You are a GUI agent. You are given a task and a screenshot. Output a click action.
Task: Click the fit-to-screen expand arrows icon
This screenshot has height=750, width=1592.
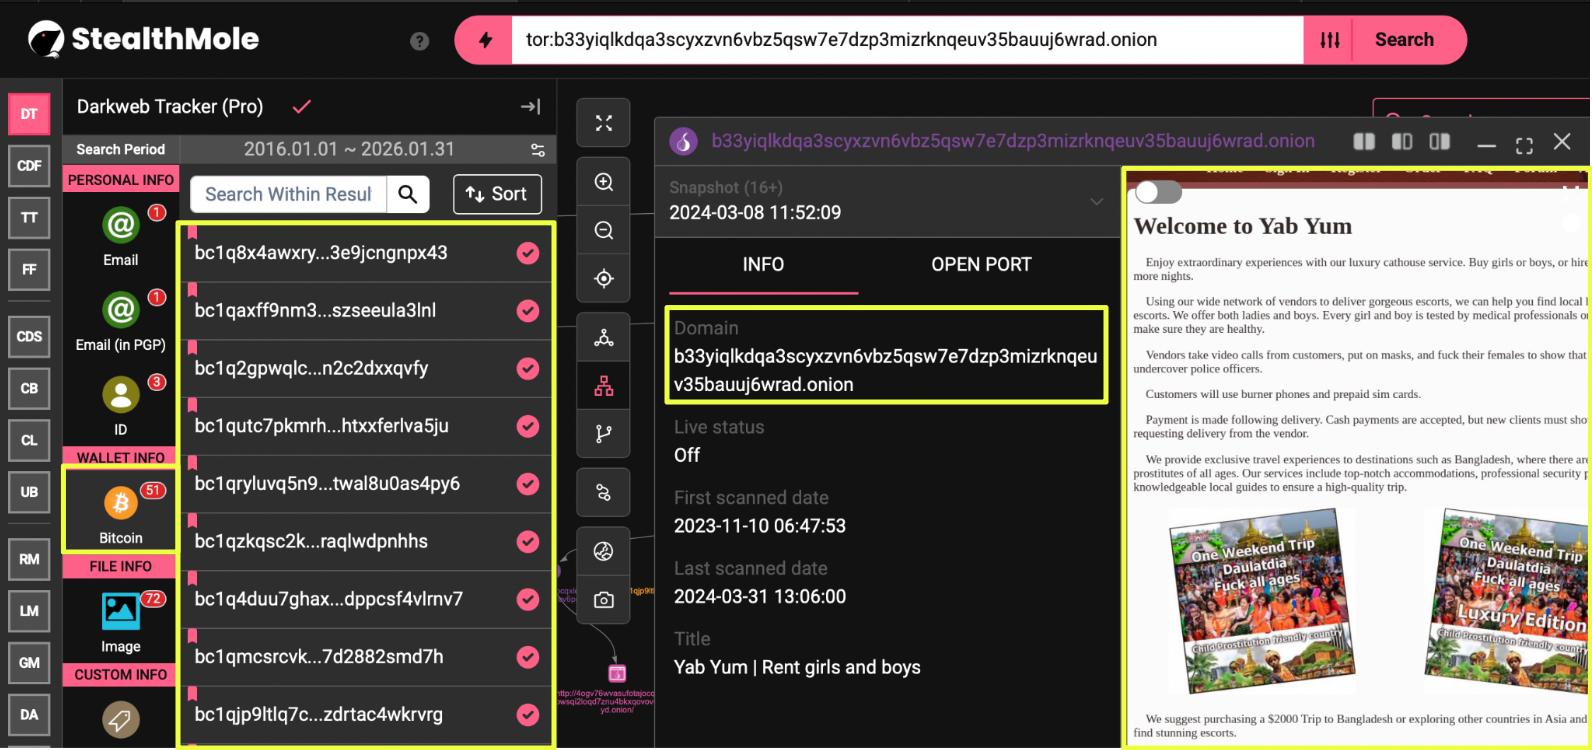[603, 123]
